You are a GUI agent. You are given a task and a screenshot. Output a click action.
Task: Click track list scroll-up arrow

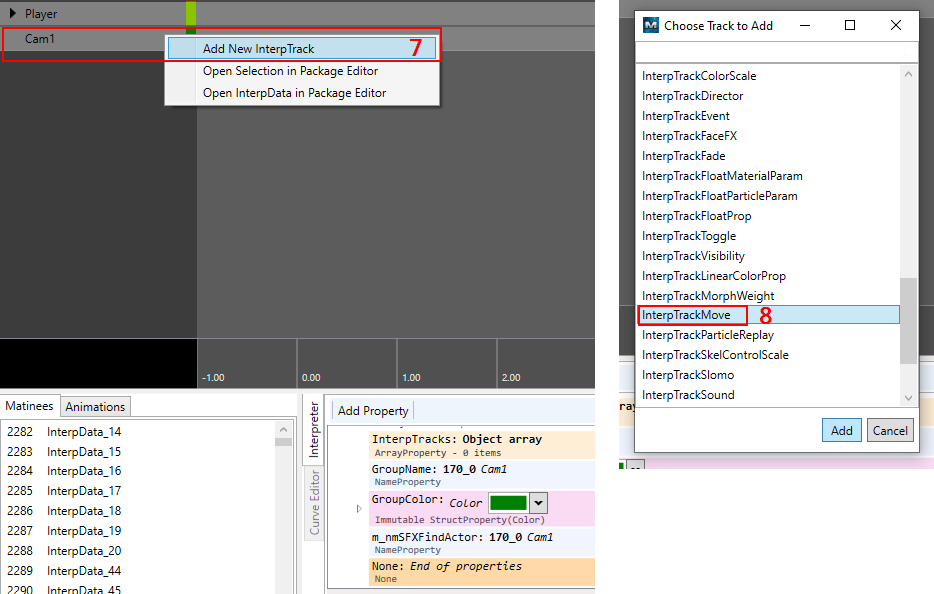pos(908,74)
